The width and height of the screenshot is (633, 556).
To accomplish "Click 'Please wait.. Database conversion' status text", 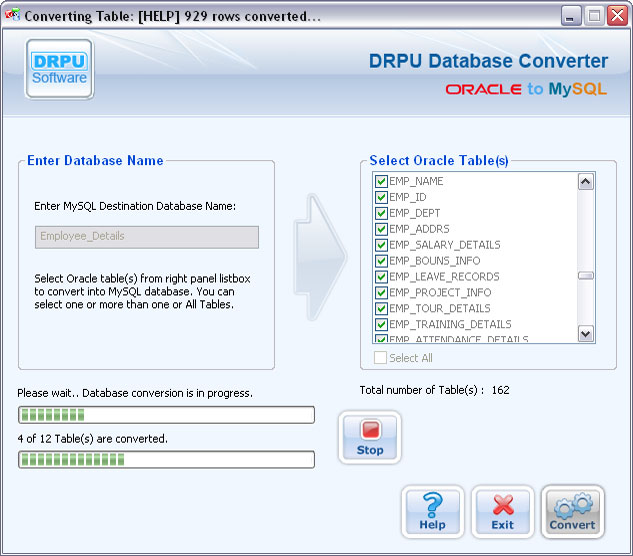I will tap(135, 393).
